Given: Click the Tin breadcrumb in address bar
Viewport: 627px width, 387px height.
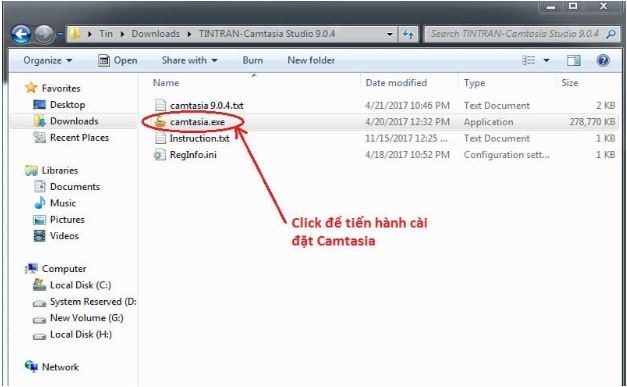Looking at the screenshot, I should [106, 34].
